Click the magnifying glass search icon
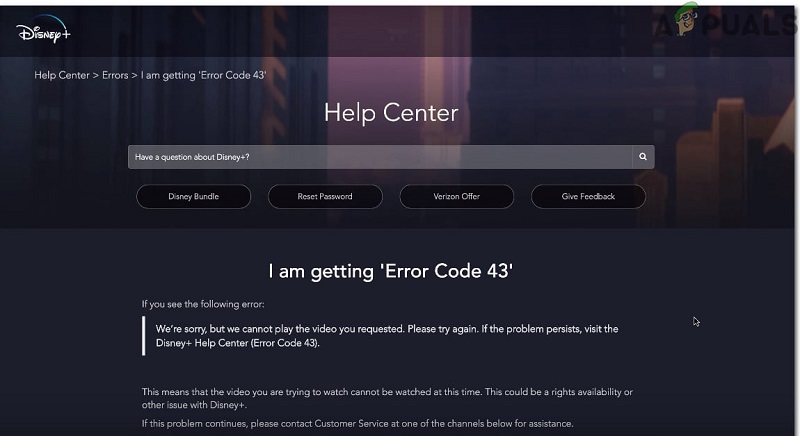The height and width of the screenshot is (436, 800). coord(643,157)
